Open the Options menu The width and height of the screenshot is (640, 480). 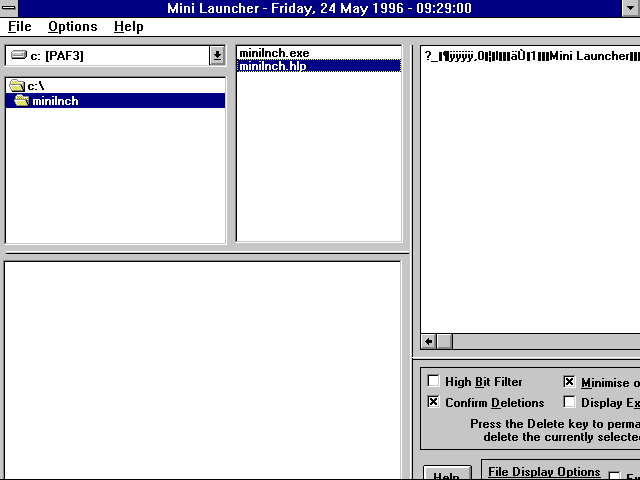72,27
